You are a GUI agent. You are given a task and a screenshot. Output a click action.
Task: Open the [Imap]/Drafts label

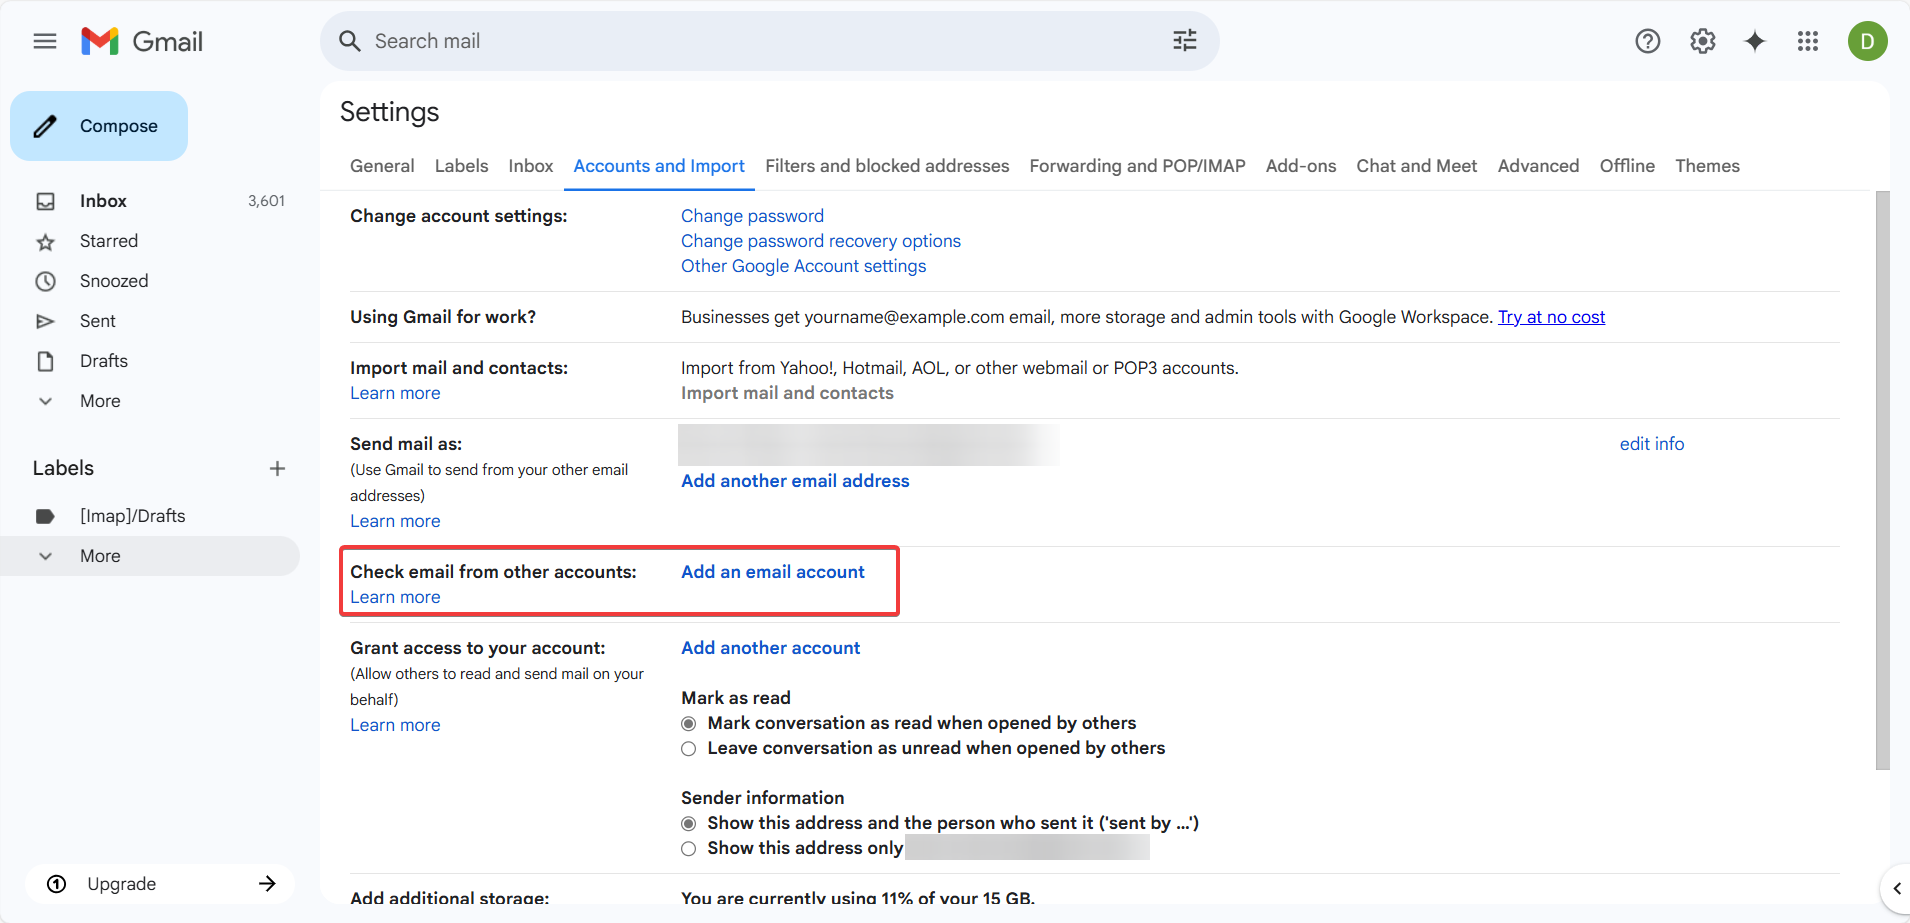[133, 516]
